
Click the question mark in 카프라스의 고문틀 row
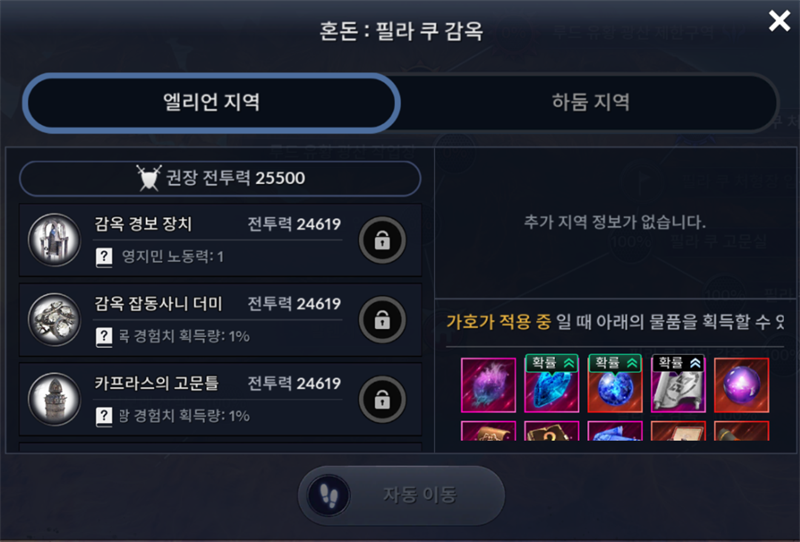coord(104,416)
